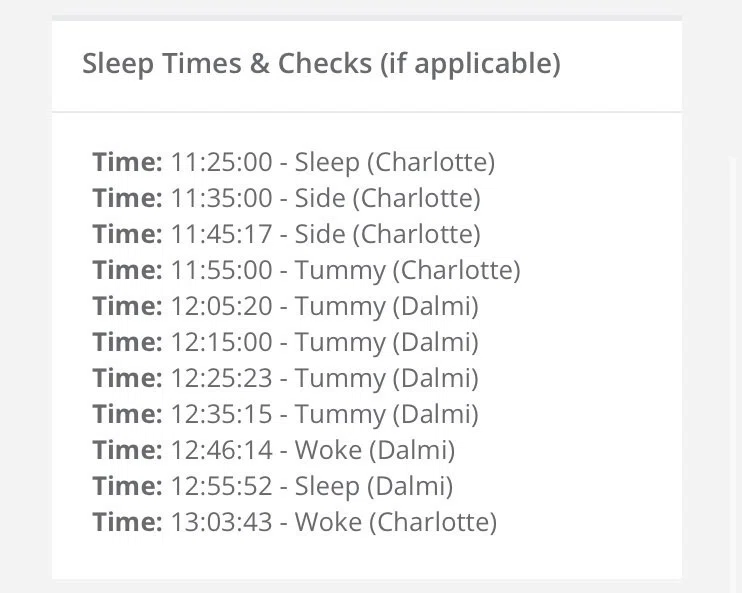Select the 11:25:00 Sleep (Charlotte) entry
This screenshot has height=593, width=742.
point(294,162)
